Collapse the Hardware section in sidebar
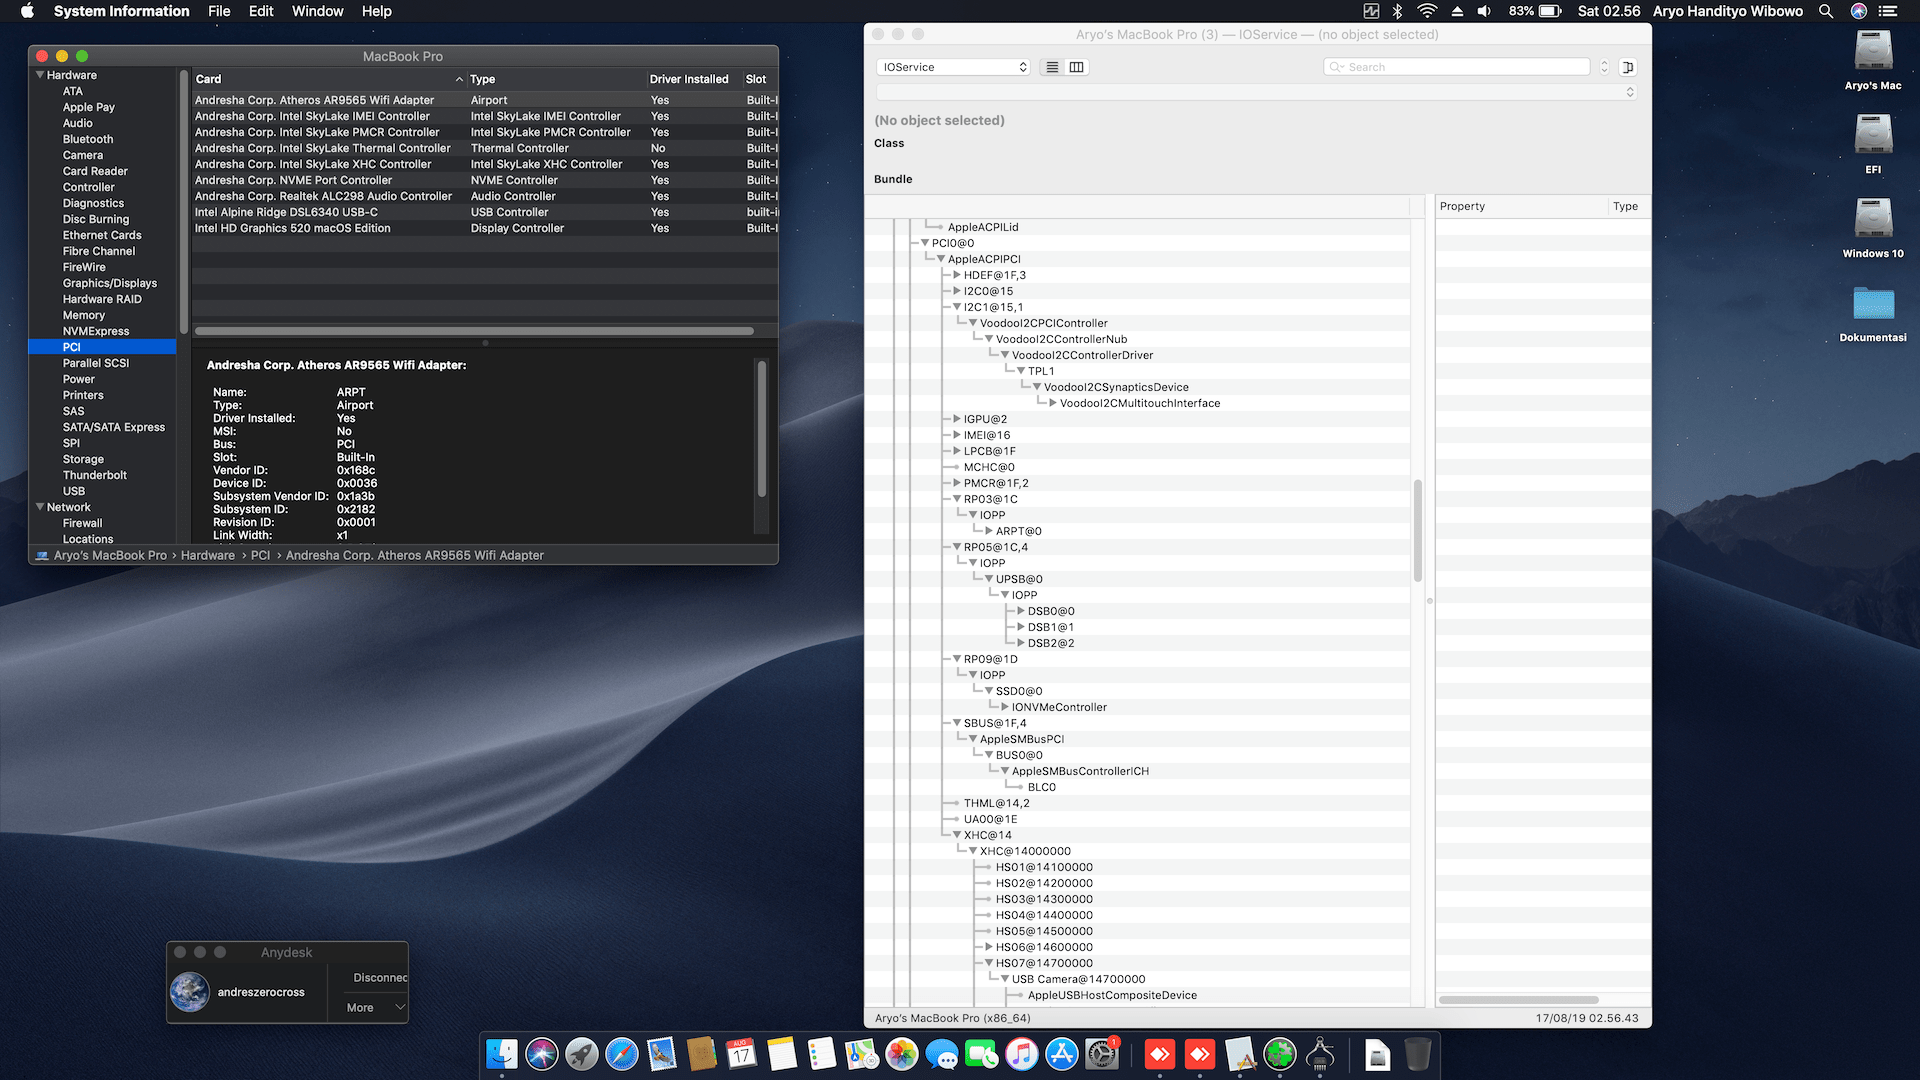 point(40,75)
